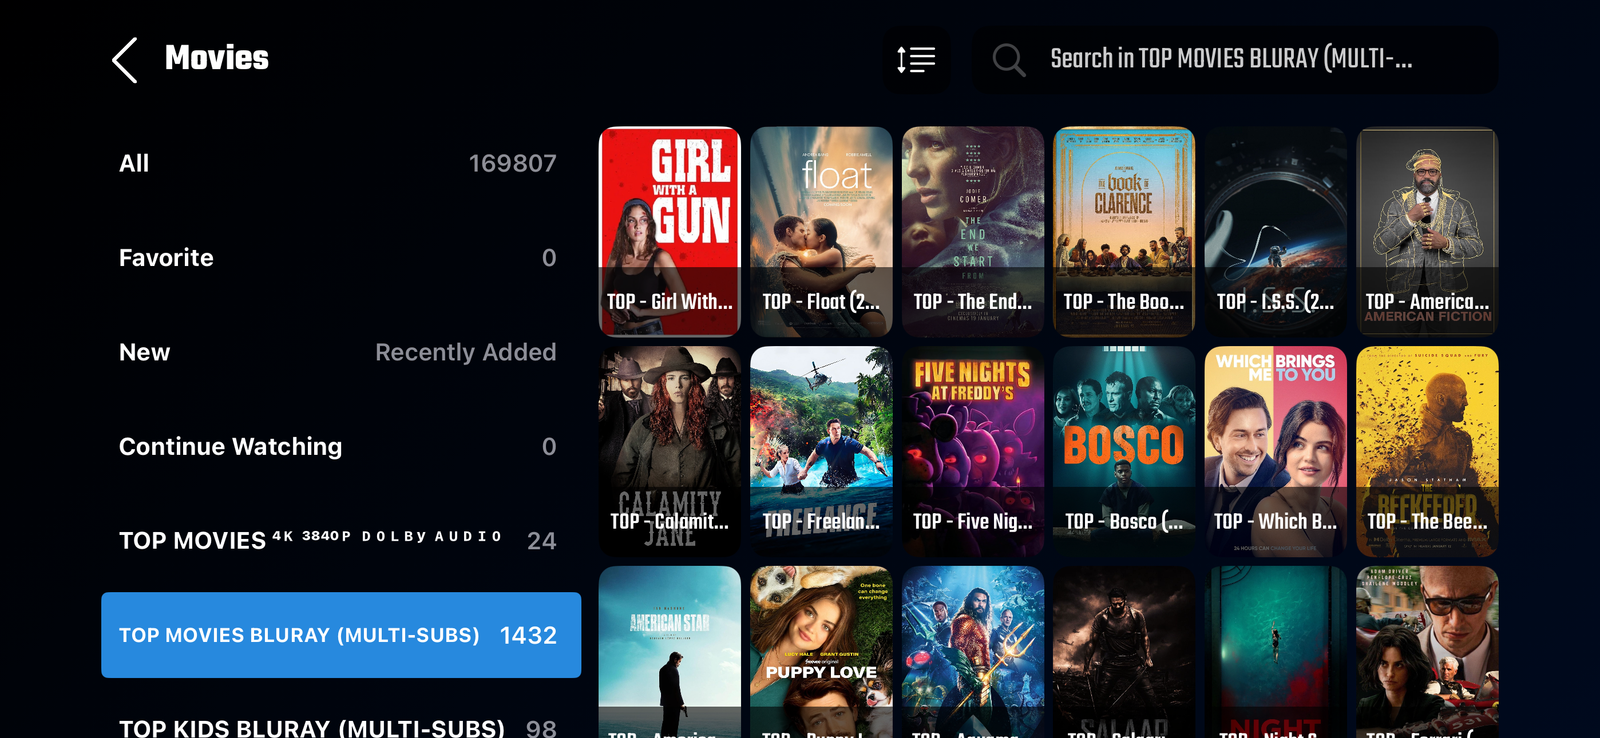1600x738 pixels.
Task: Open the Girl With a Gun poster
Action: point(670,231)
